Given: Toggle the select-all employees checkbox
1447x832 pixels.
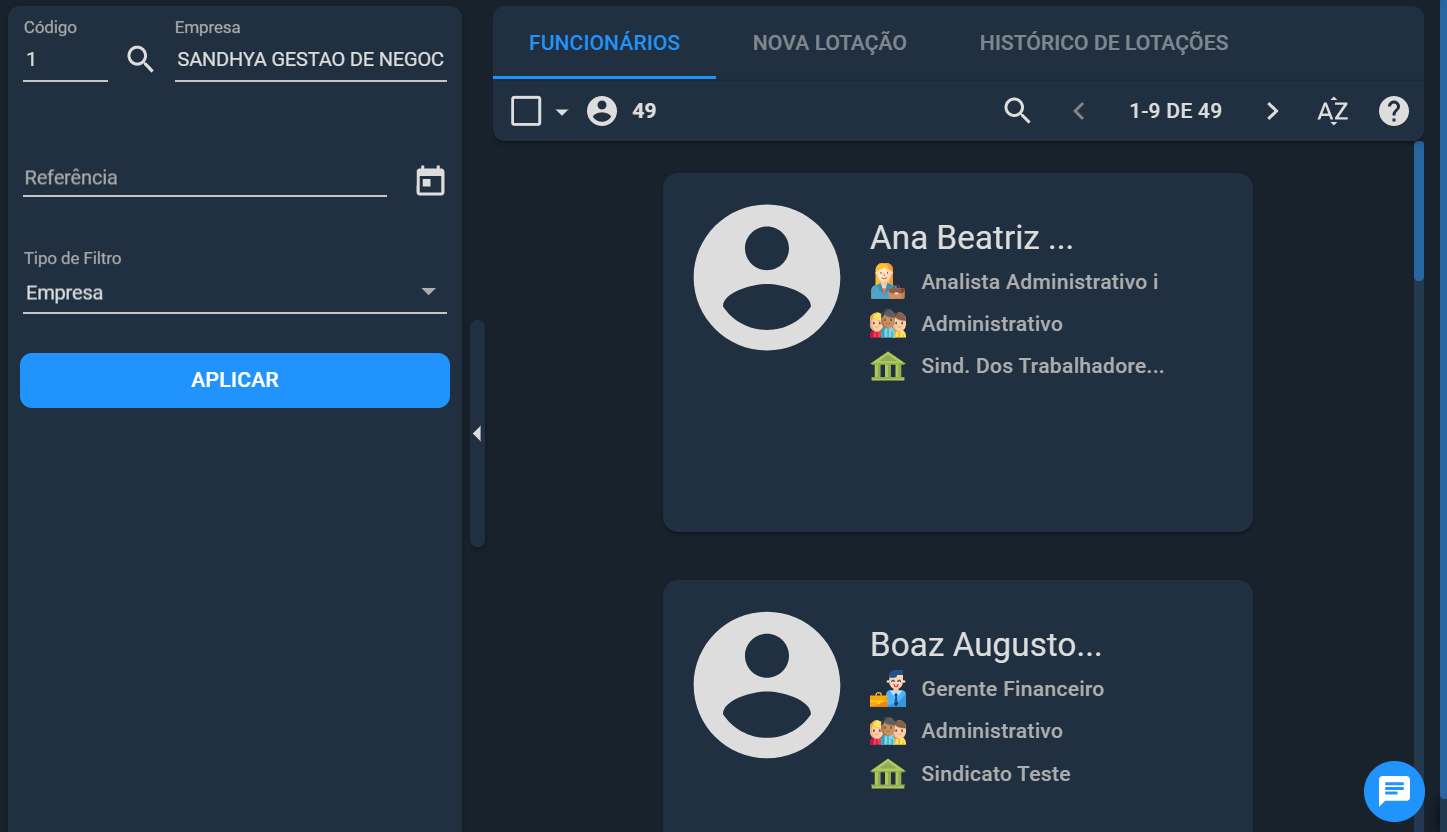Looking at the screenshot, I should (526, 111).
